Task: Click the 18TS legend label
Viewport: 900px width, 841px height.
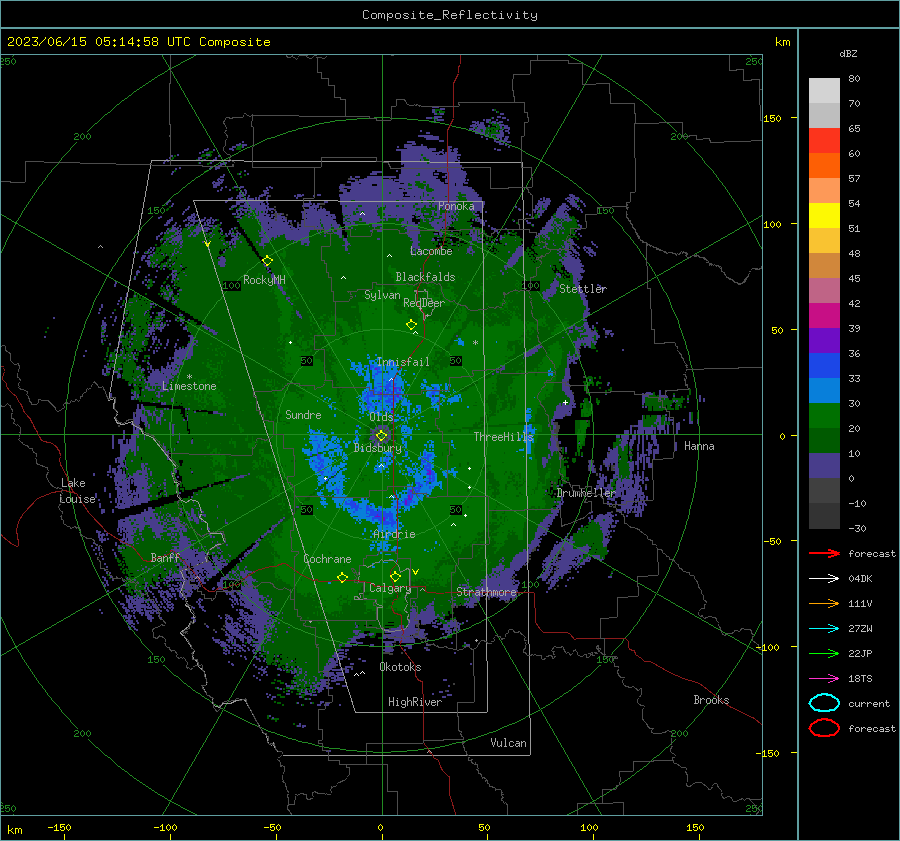Action: [860, 679]
